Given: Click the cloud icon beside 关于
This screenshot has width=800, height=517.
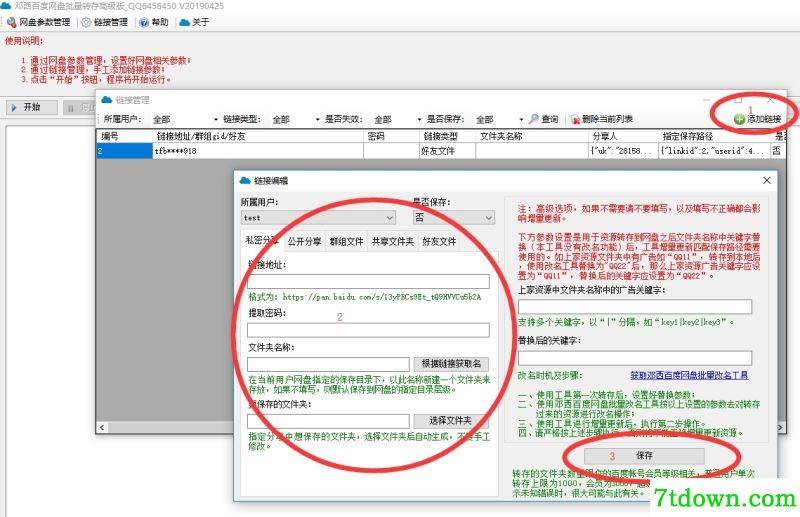Looking at the screenshot, I should [184, 22].
